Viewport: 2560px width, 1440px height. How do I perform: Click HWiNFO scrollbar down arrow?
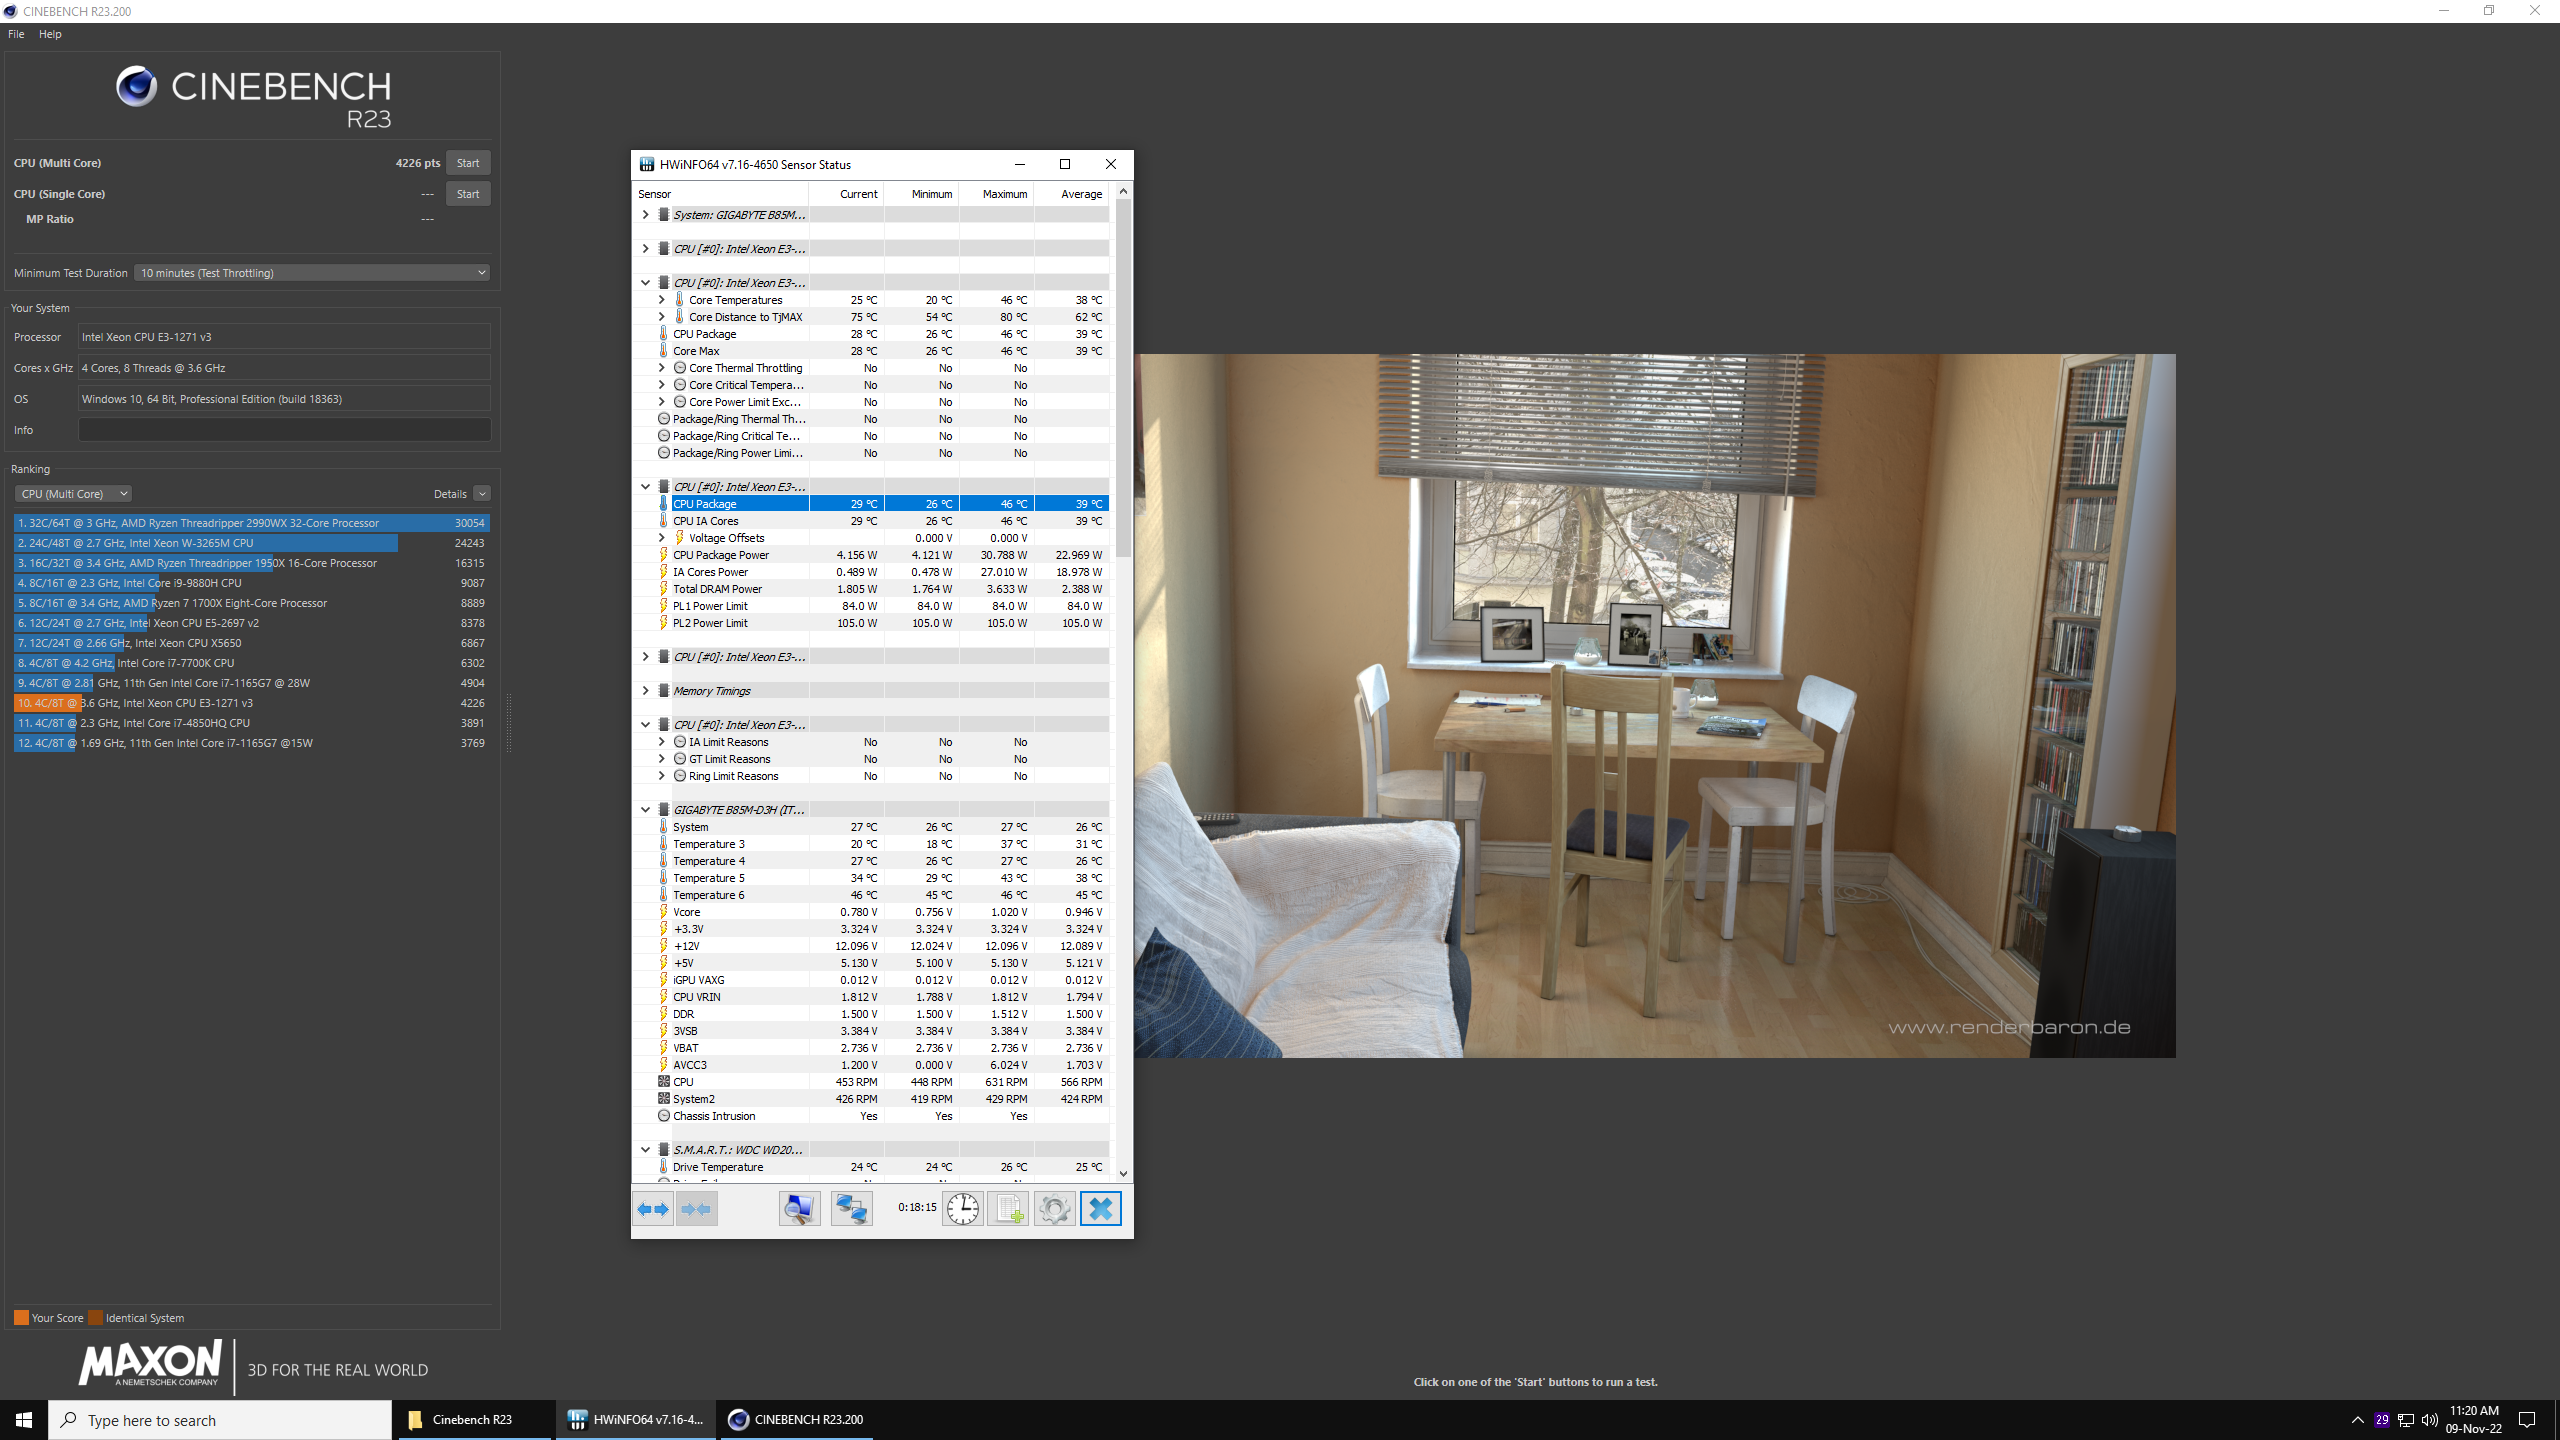point(1123,1174)
